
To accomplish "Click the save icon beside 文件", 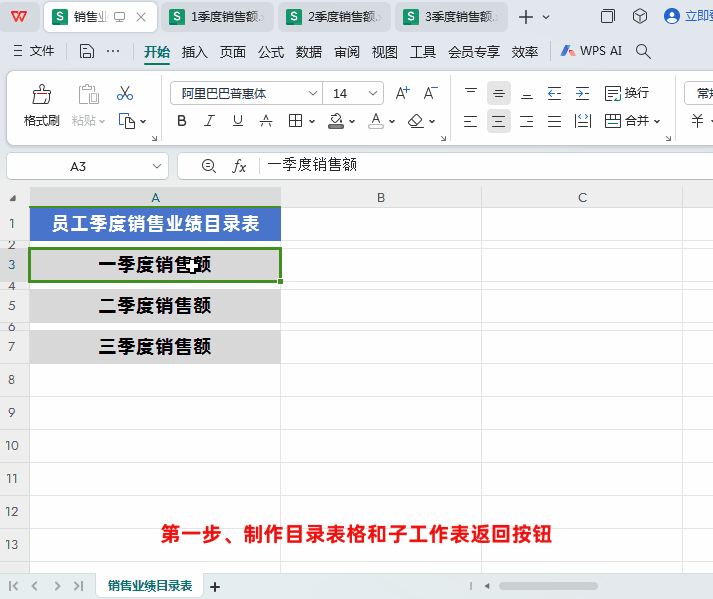I will tap(87, 52).
